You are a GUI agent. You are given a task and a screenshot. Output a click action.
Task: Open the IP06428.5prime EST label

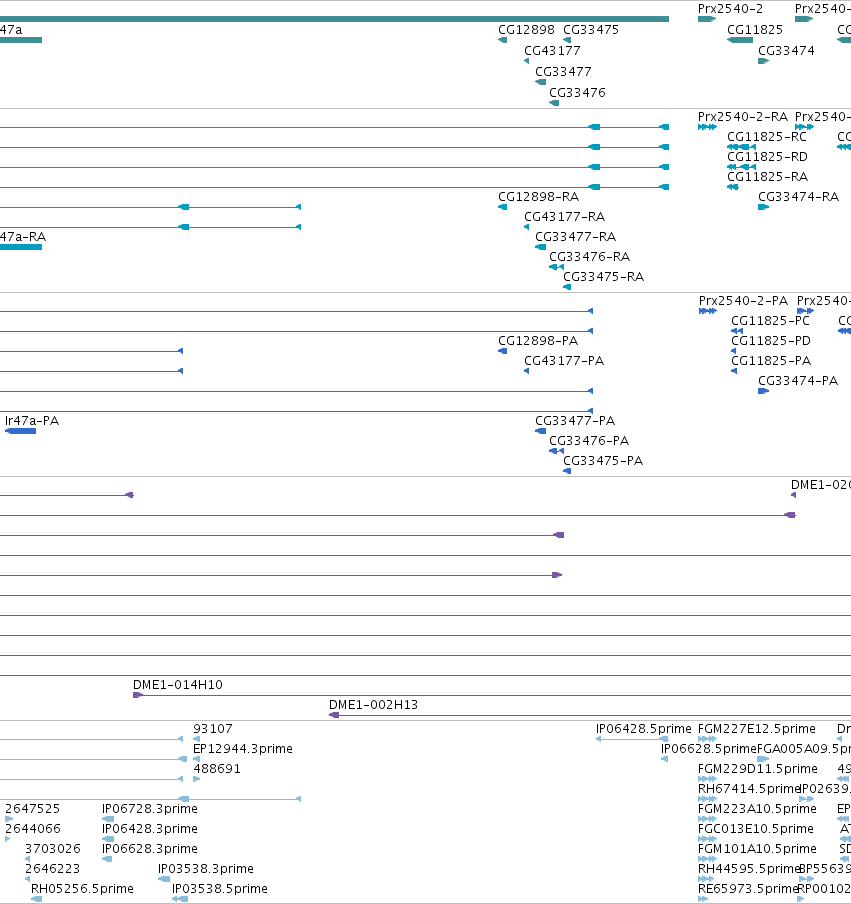[x=643, y=729]
